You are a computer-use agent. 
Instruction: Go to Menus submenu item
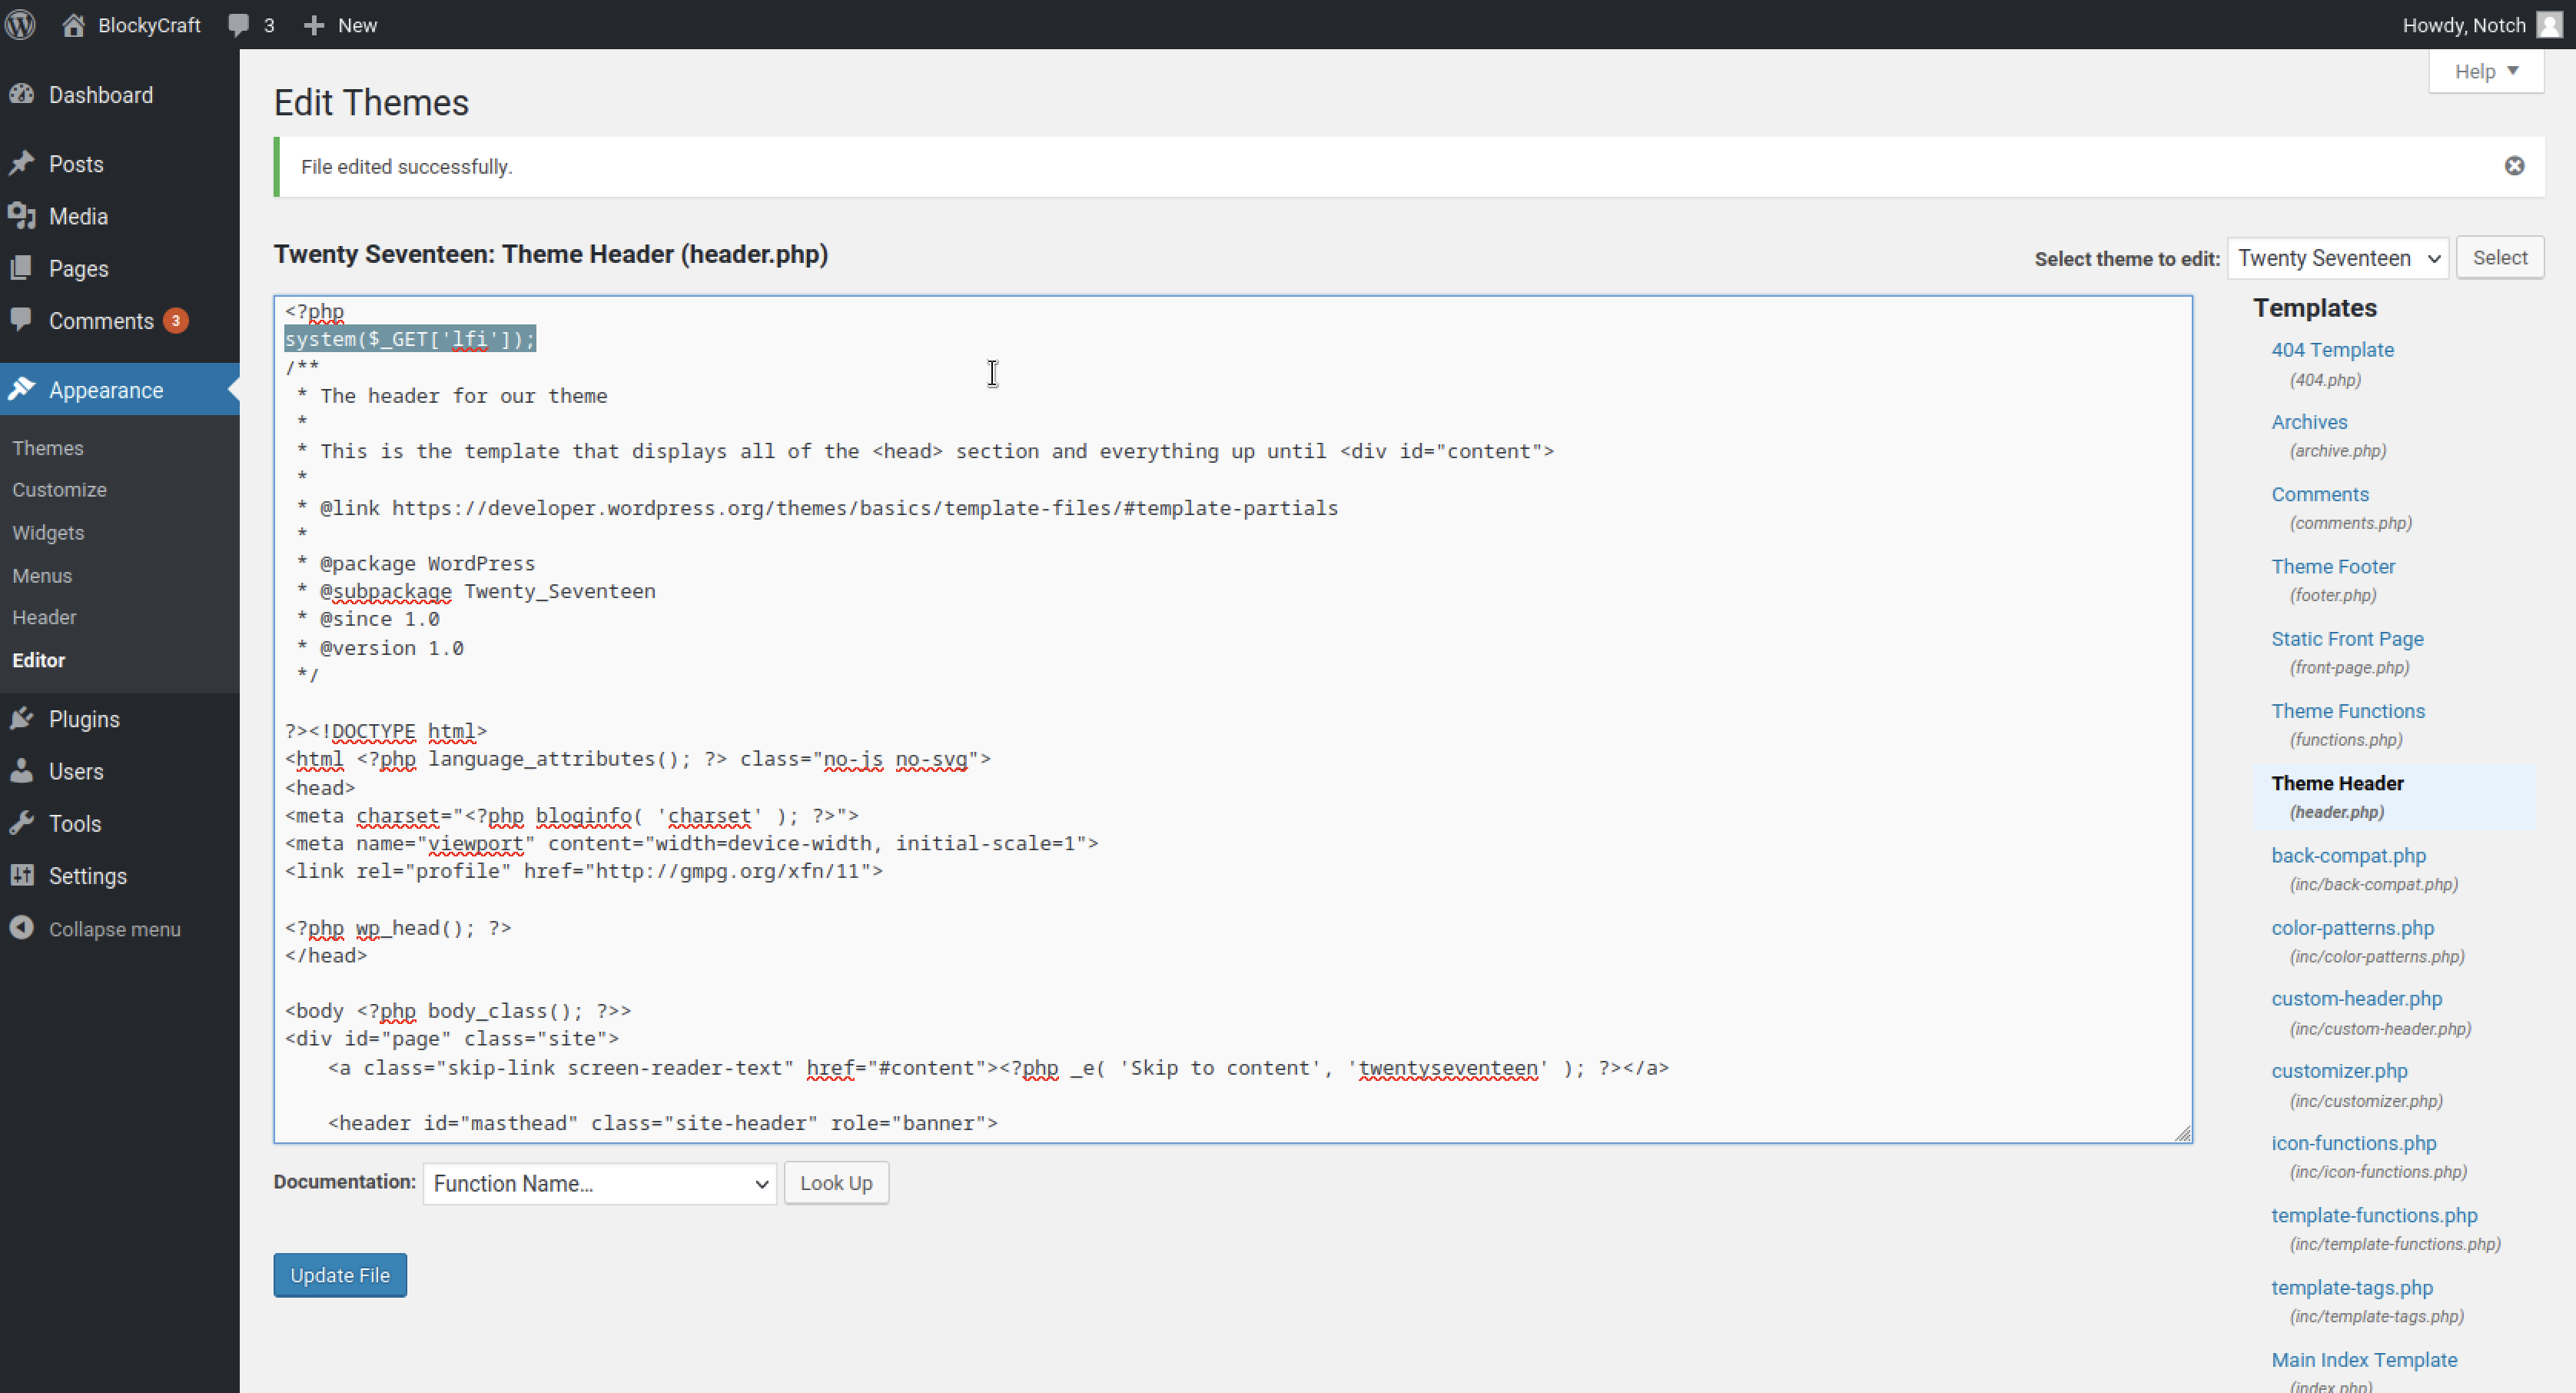pos(42,576)
